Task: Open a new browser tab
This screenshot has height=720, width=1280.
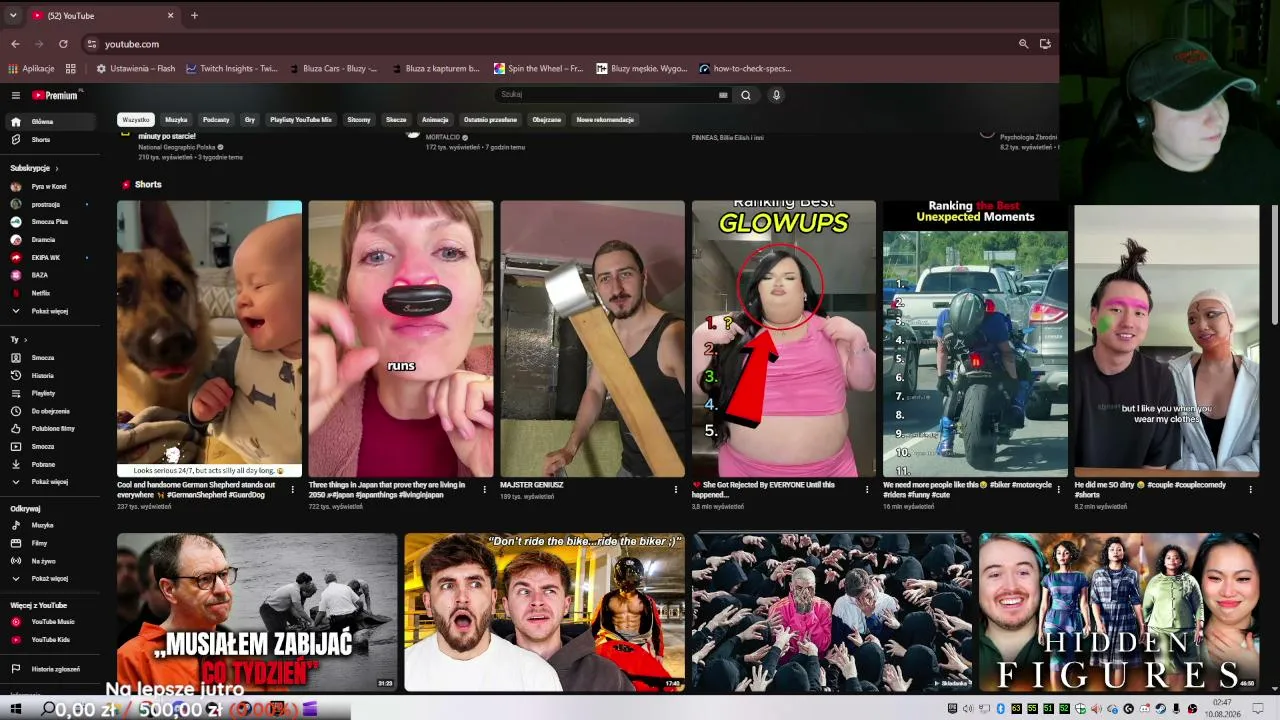Action: [x=194, y=15]
